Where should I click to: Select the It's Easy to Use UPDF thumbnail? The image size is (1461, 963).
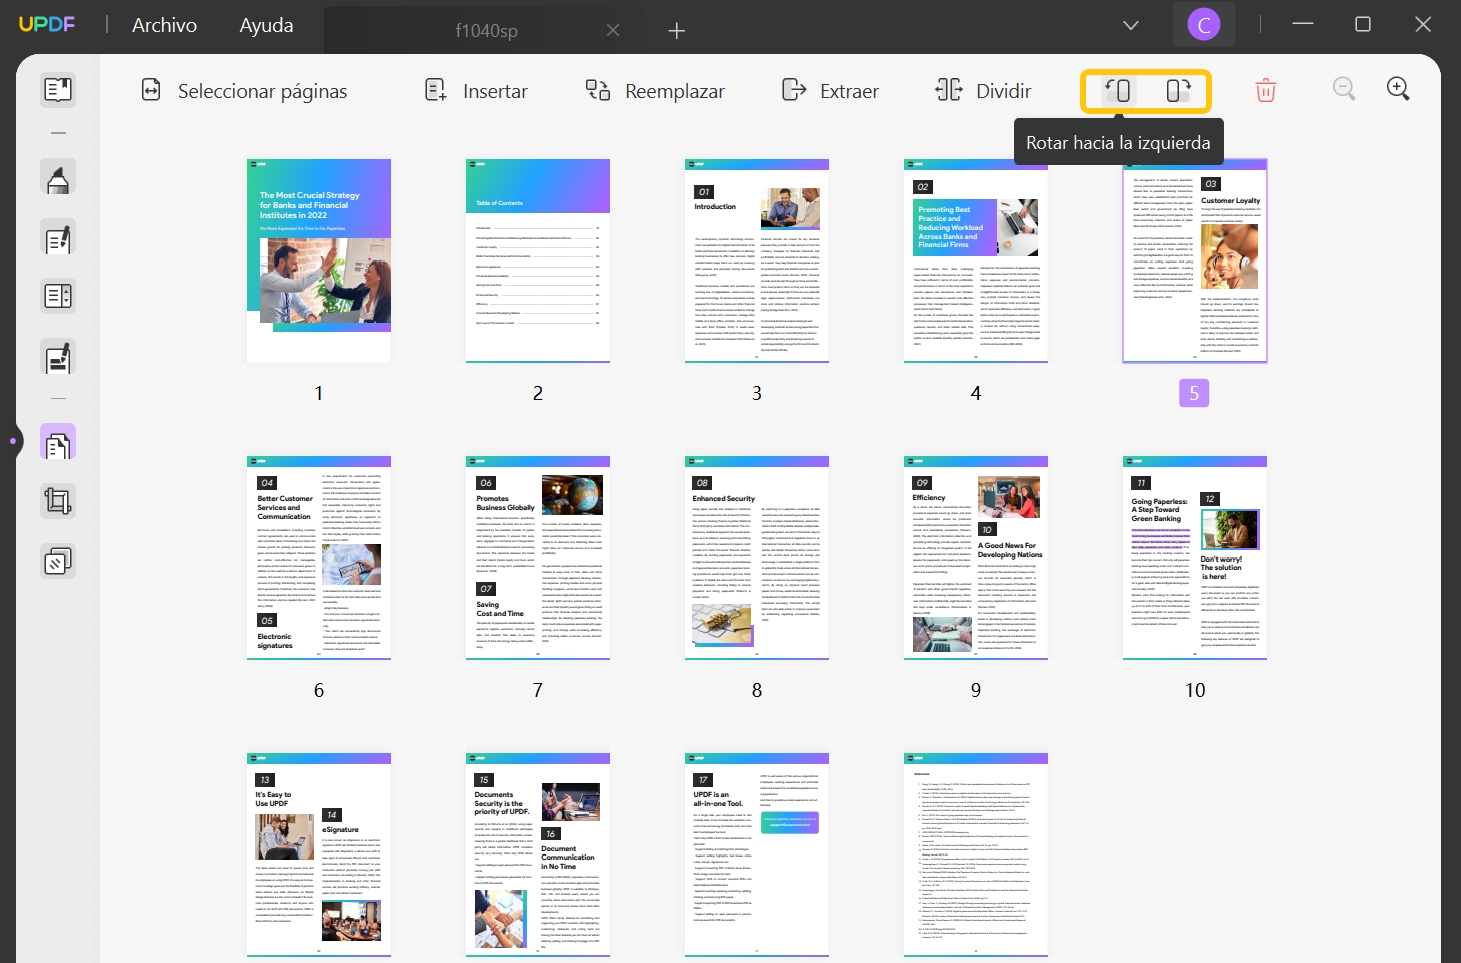(x=319, y=855)
